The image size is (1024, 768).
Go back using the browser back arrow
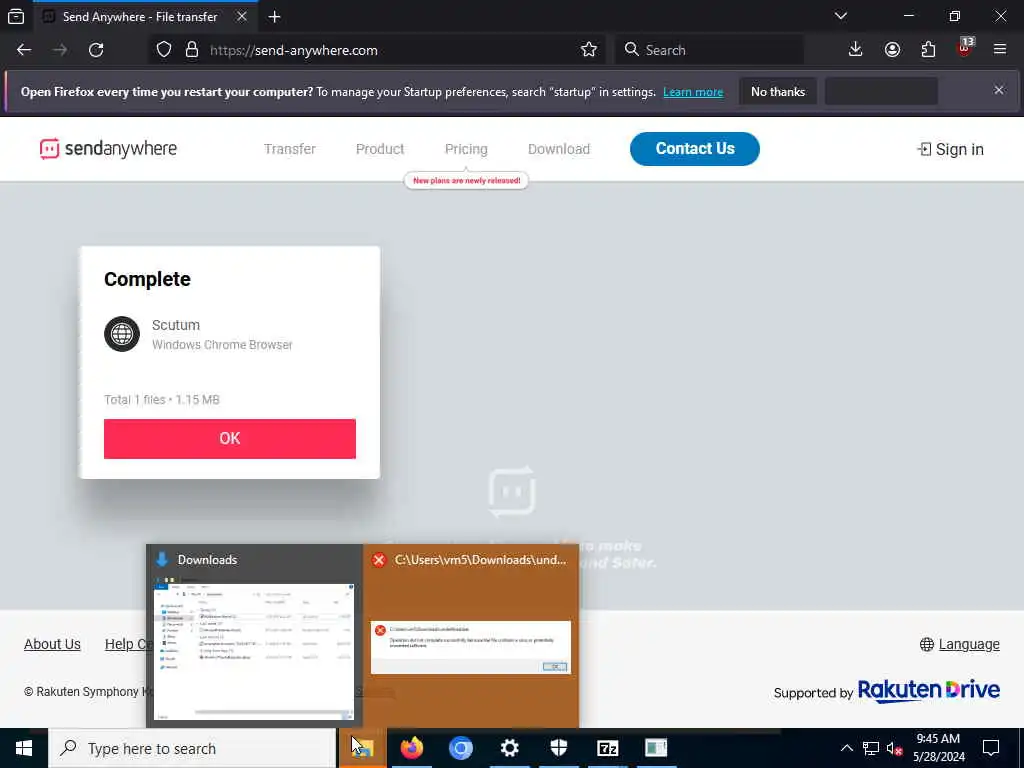coord(24,50)
